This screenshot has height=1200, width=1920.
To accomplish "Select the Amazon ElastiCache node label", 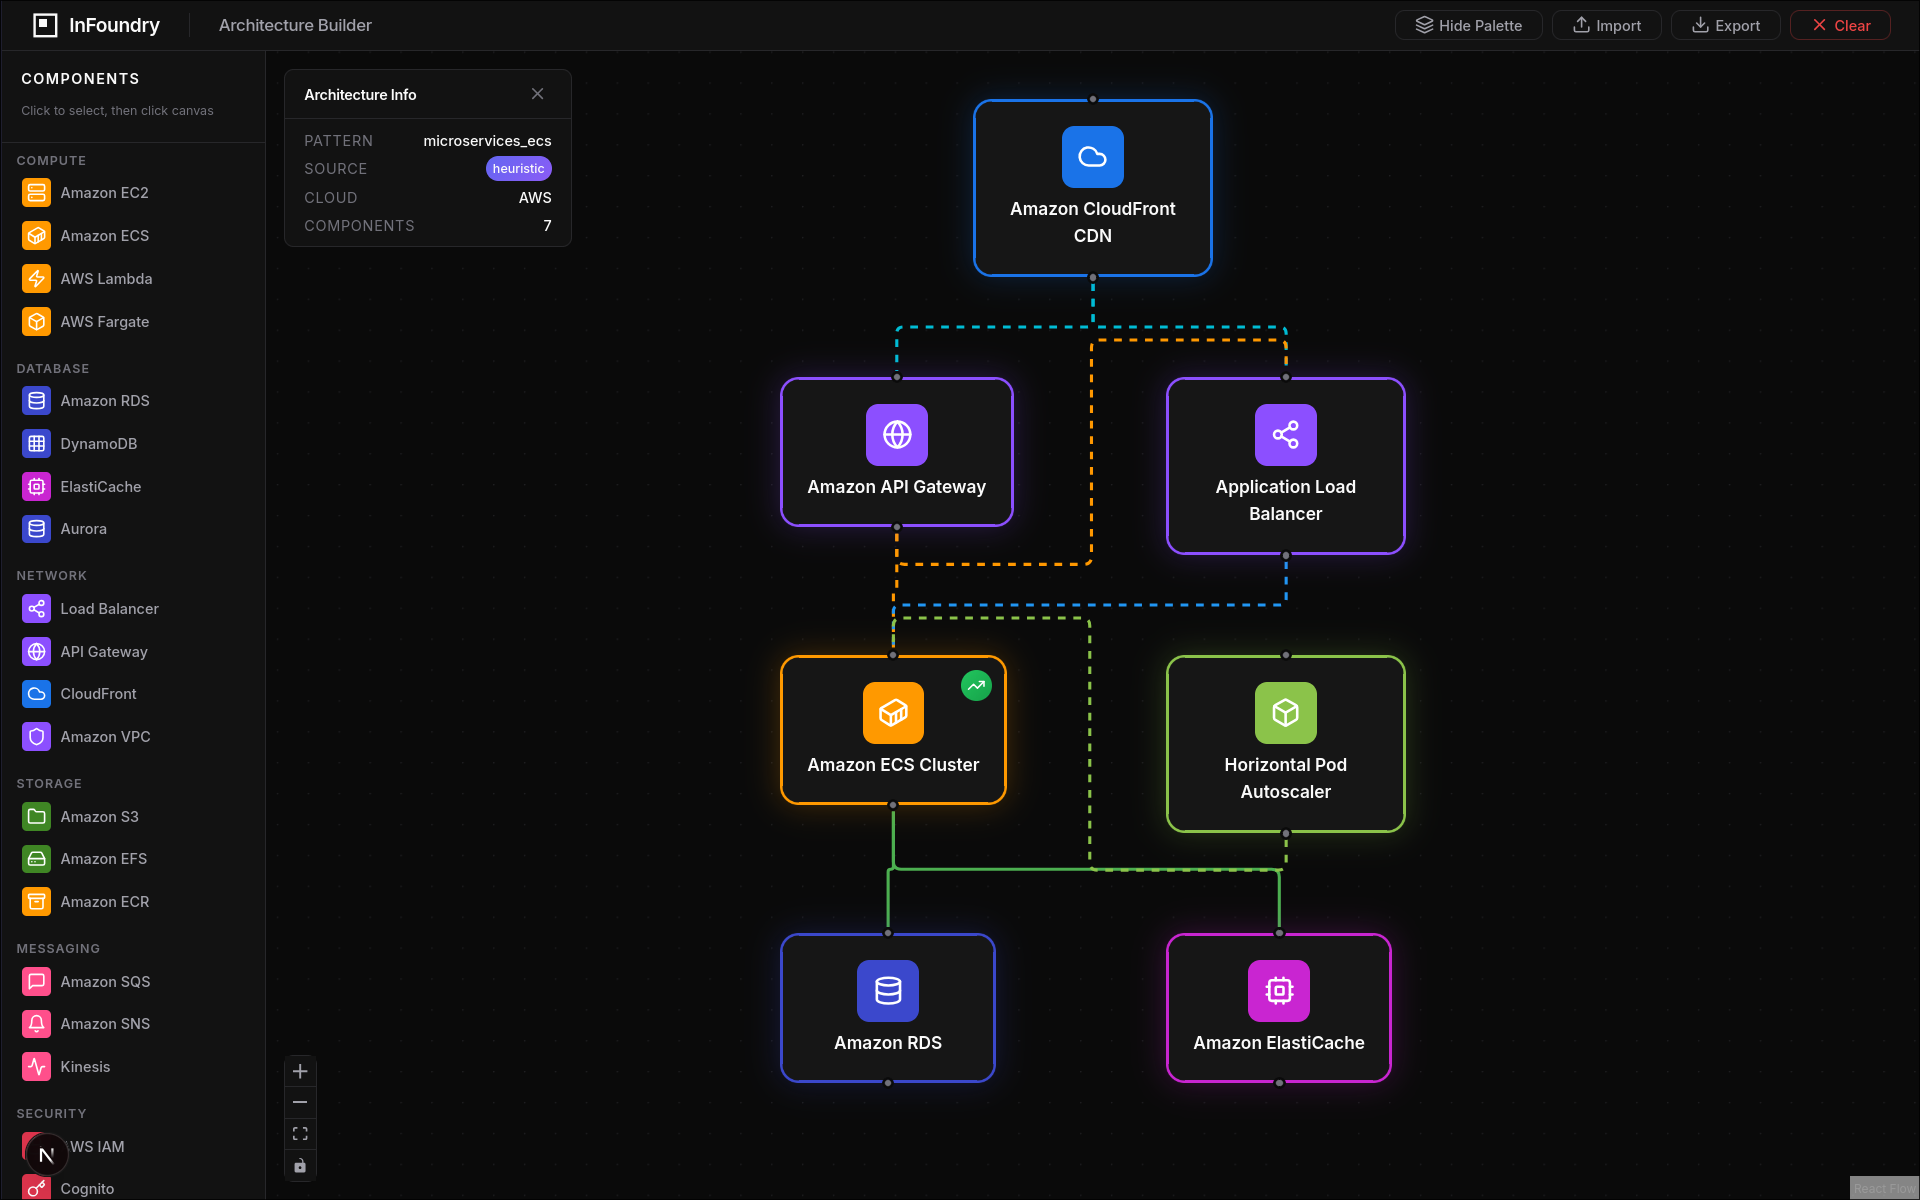I will [1279, 1043].
